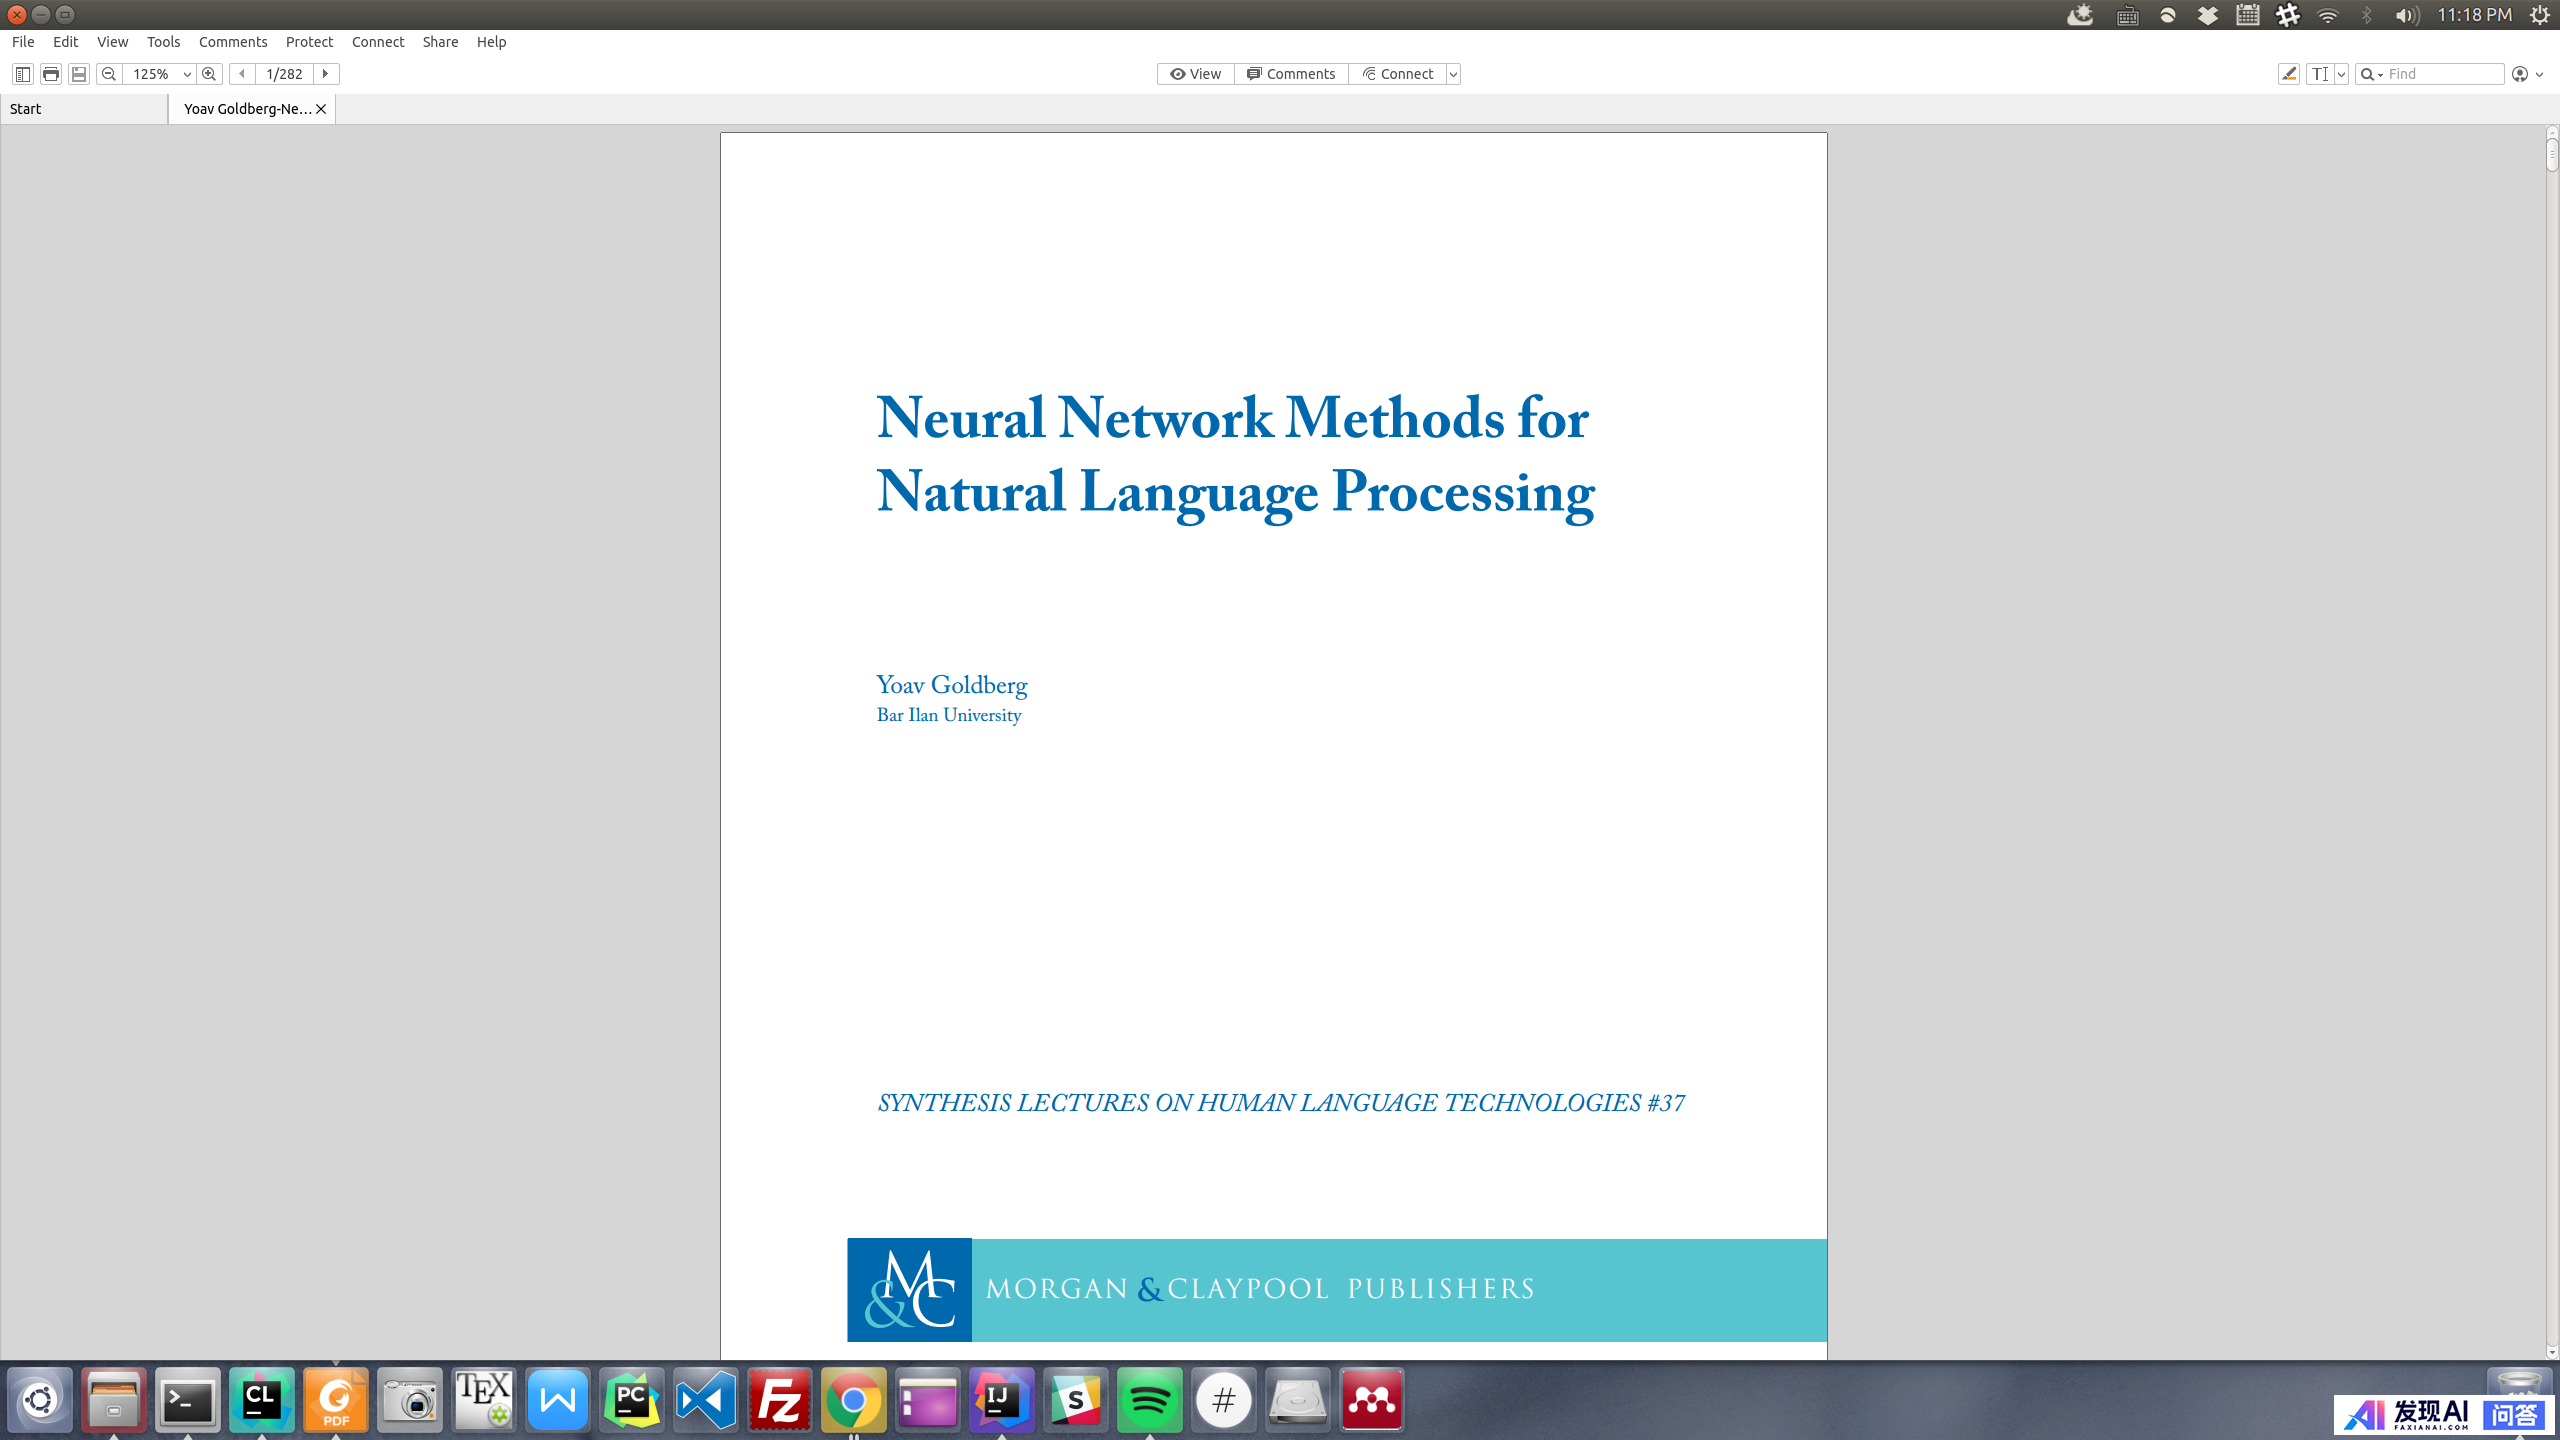Go to next page arrow
This screenshot has height=1440, width=2560.
[x=326, y=74]
